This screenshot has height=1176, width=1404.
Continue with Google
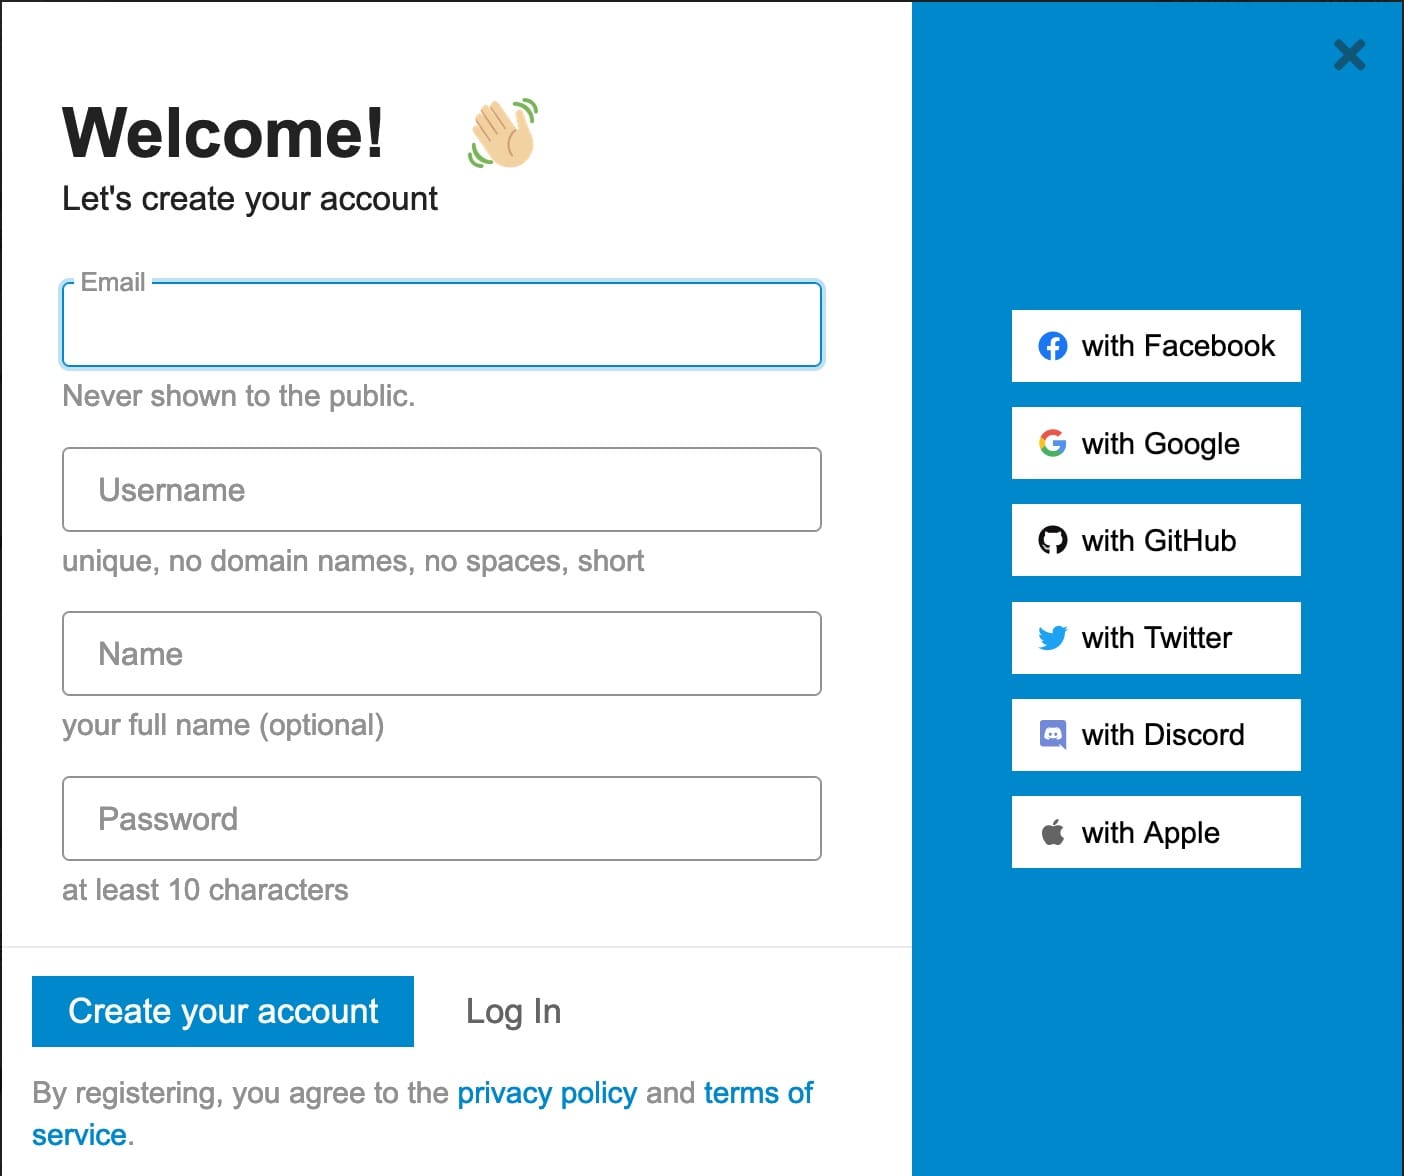[1156, 443]
